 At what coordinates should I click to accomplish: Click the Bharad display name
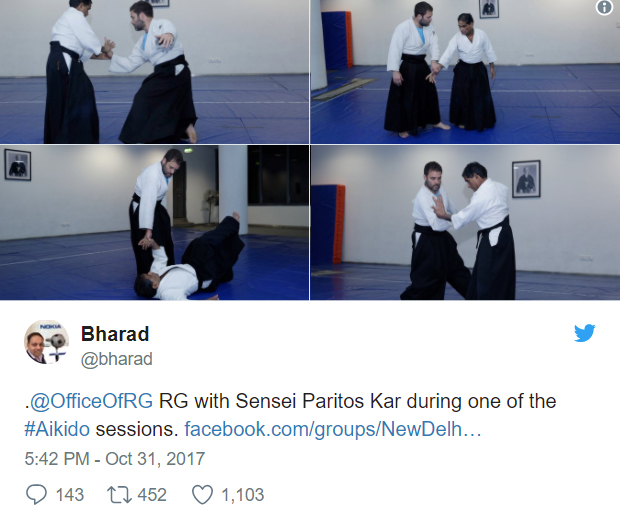point(115,334)
